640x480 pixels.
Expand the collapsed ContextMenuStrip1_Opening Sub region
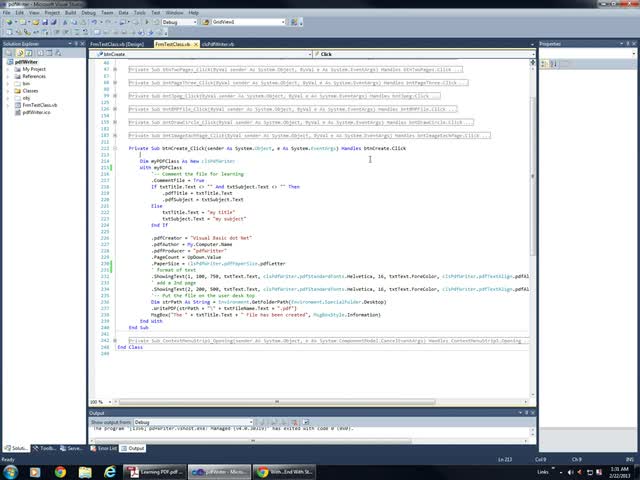[x=115, y=340]
